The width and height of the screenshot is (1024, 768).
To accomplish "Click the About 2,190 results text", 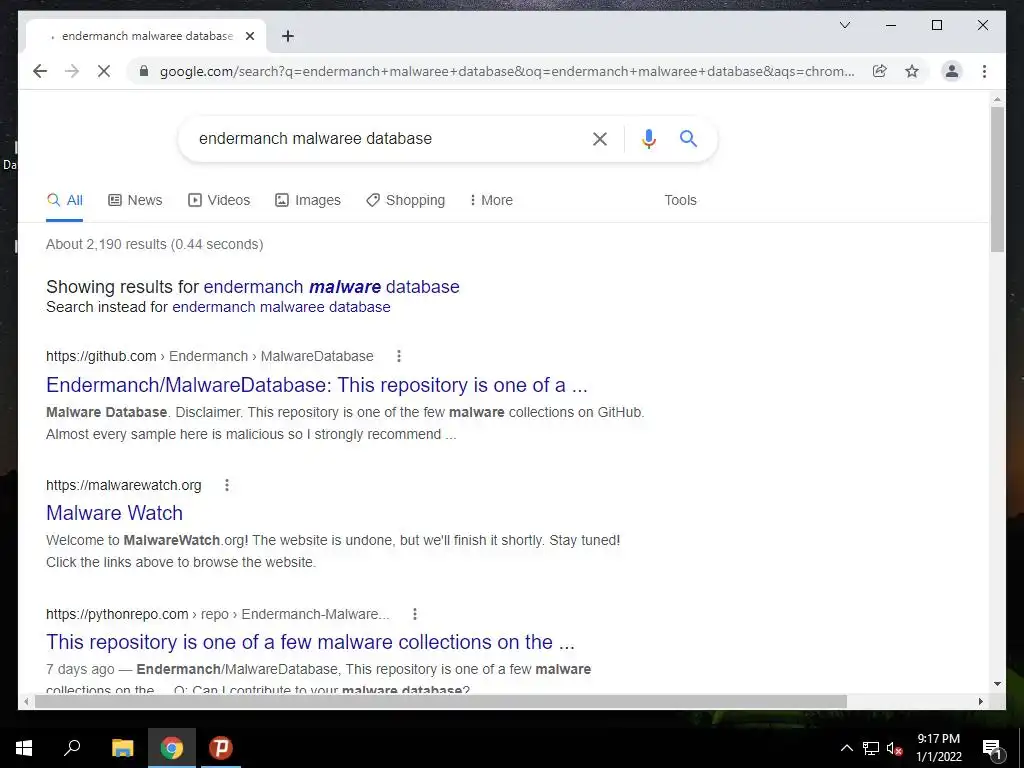I will coord(155,244).
